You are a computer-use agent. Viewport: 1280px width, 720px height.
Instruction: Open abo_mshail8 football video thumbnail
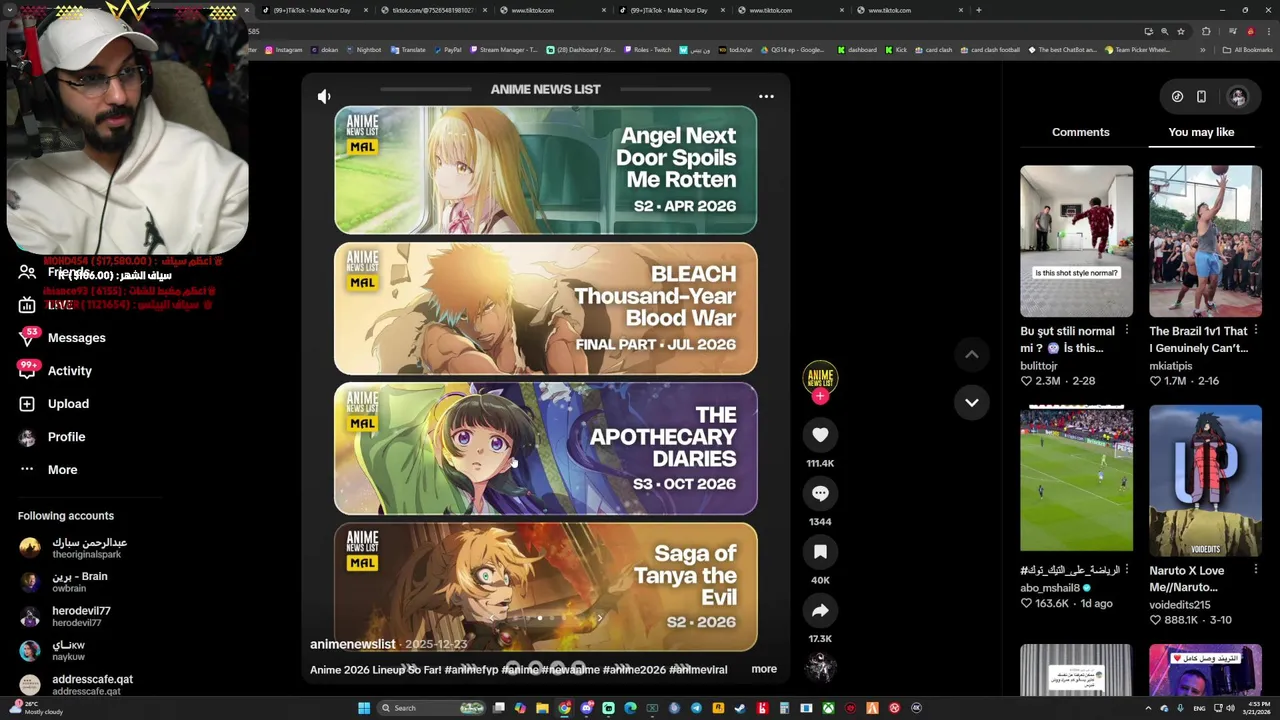coord(1076,480)
